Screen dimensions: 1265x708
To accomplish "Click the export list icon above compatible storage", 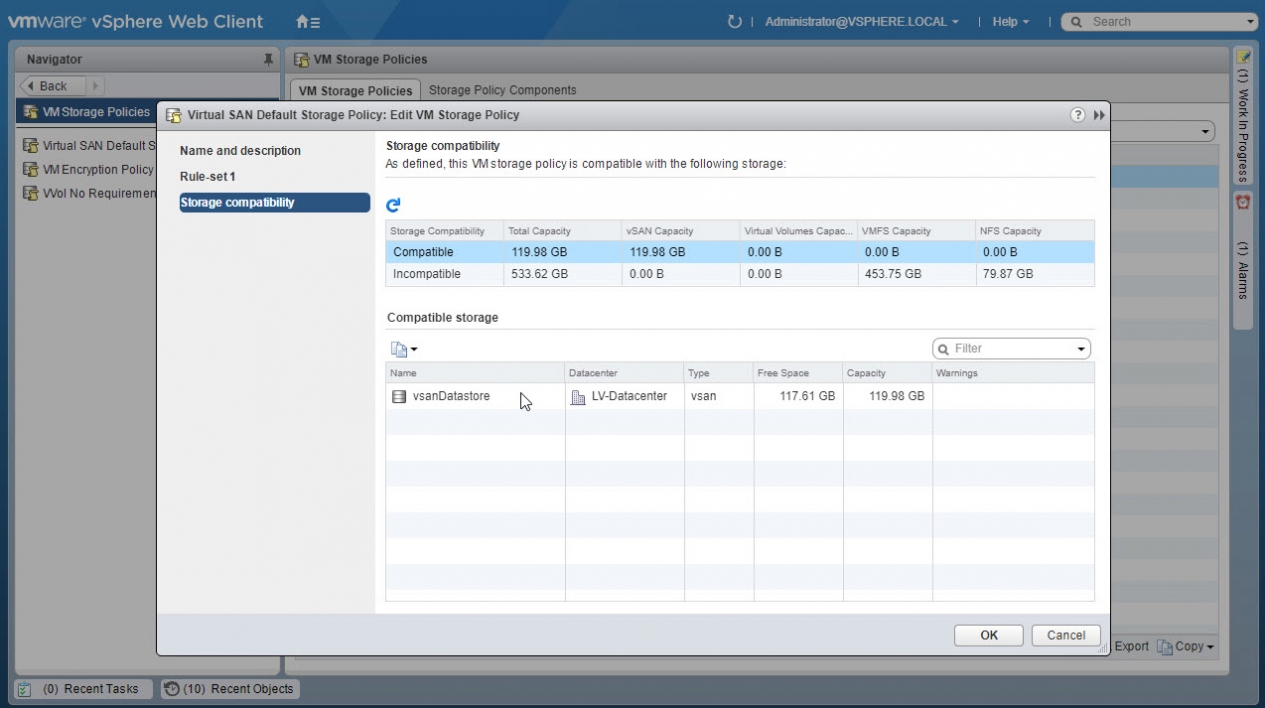I will (403, 349).
